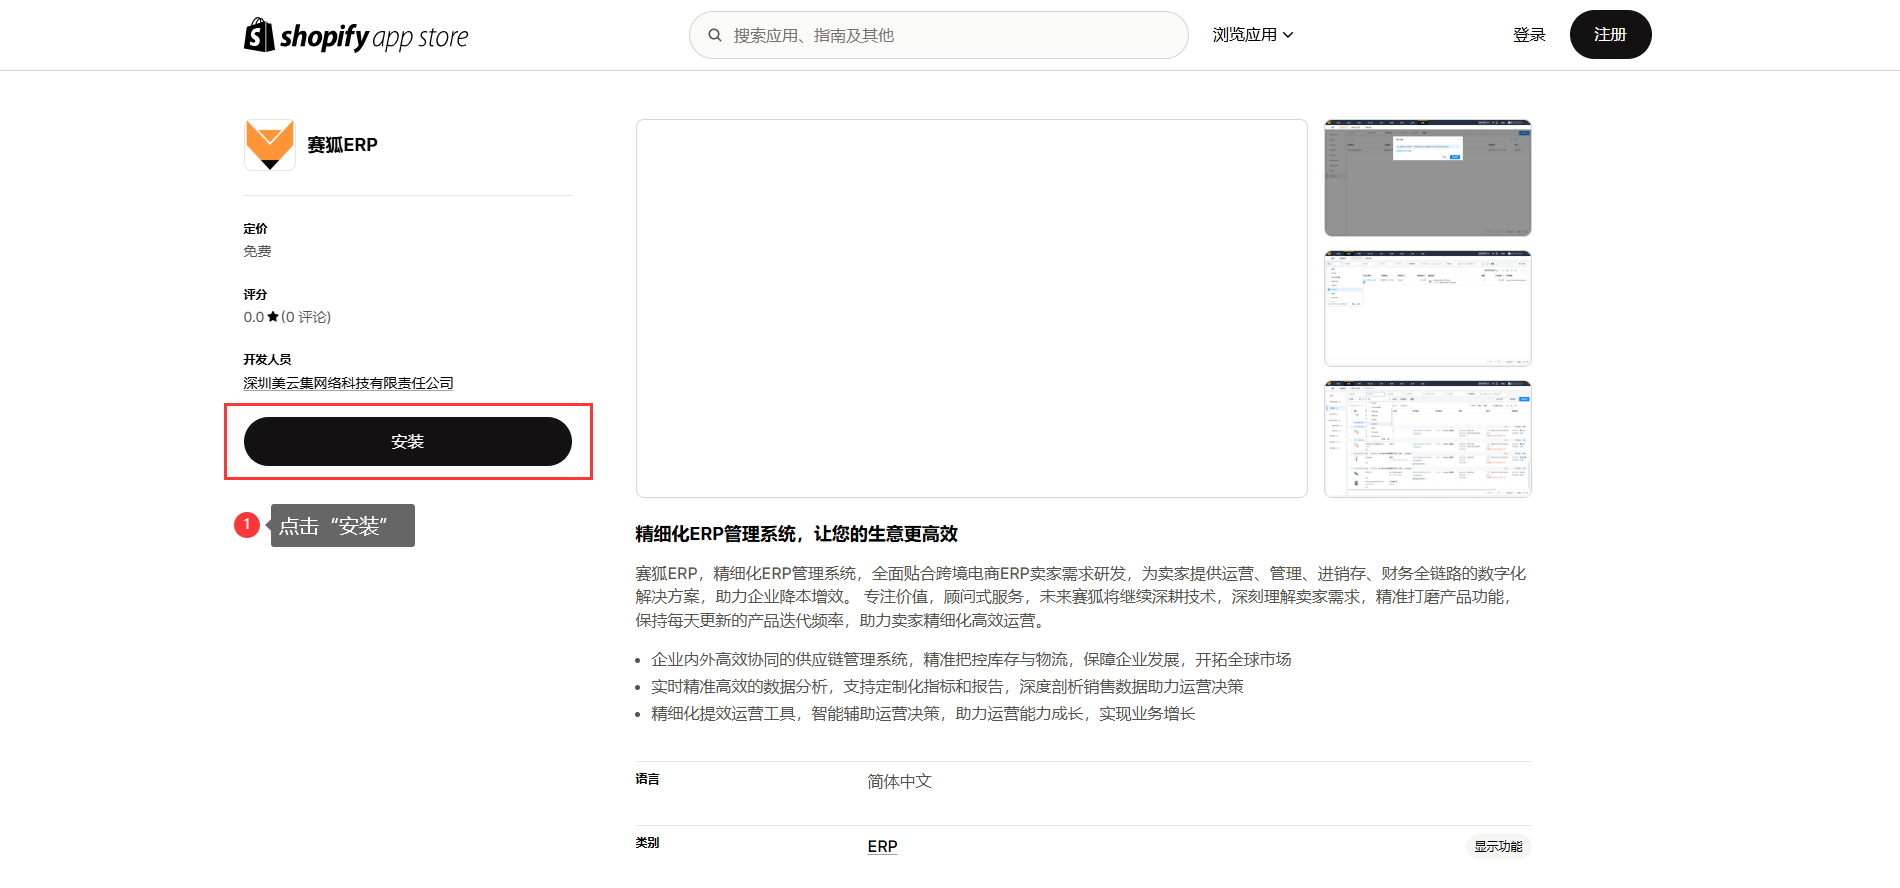The image size is (1900, 888).
Task: Click the star rating icon
Action: point(273,317)
